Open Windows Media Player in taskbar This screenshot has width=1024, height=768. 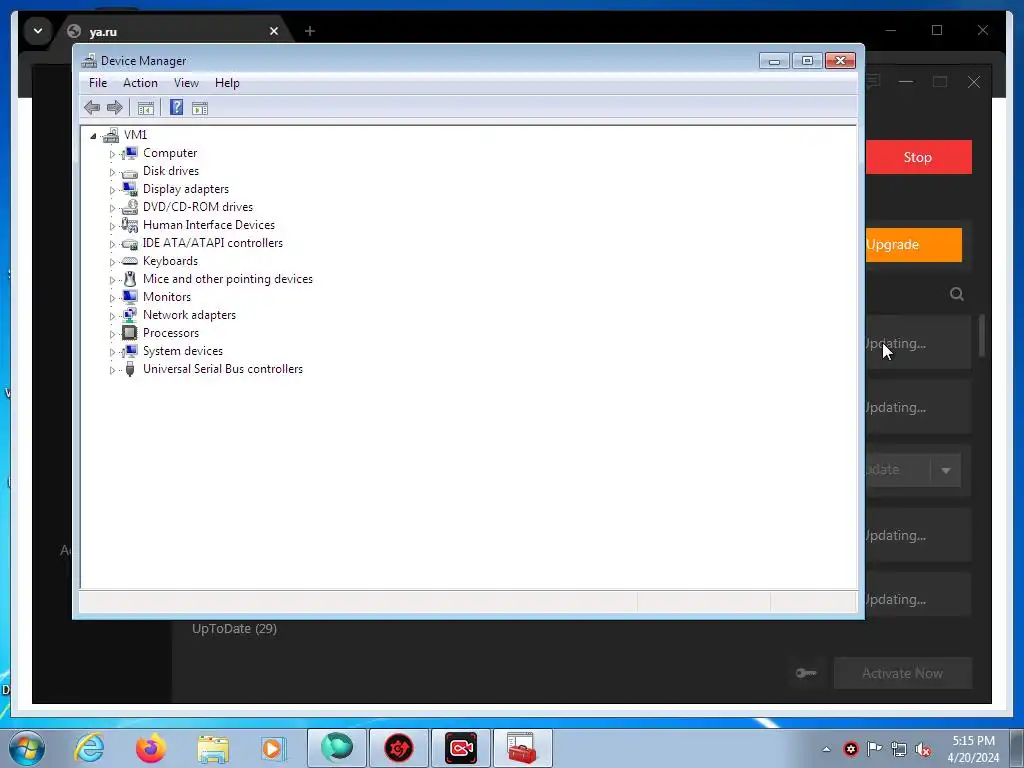pyautogui.click(x=274, y=748)
